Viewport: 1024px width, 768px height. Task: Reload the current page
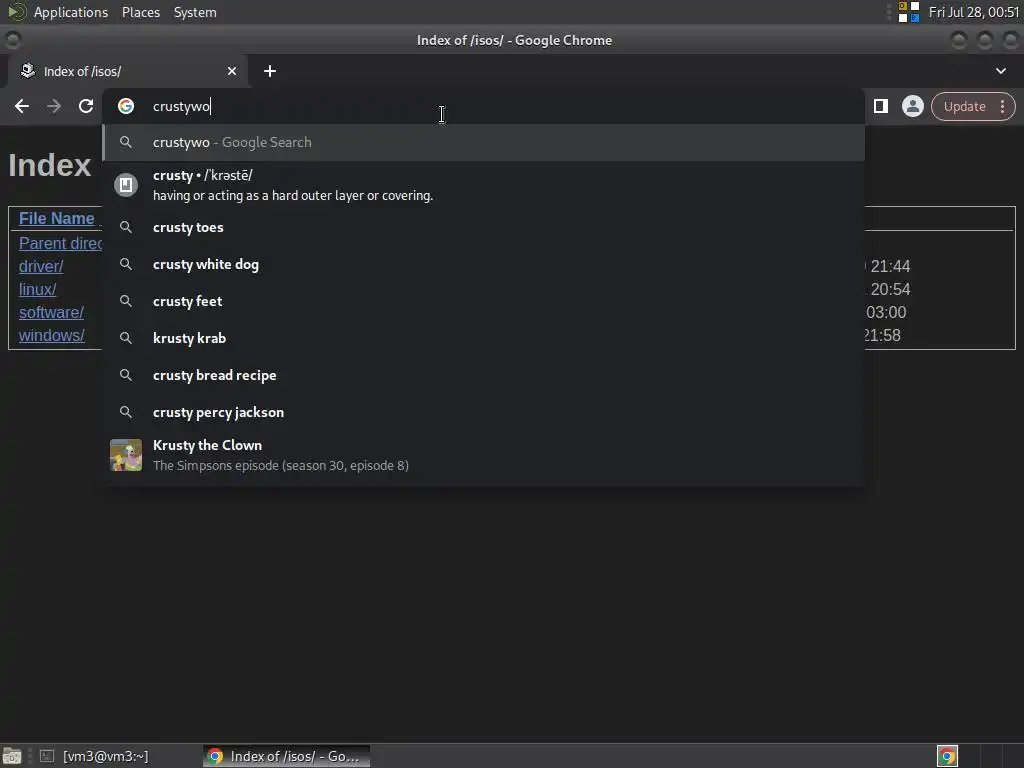[x=86, y=106]
